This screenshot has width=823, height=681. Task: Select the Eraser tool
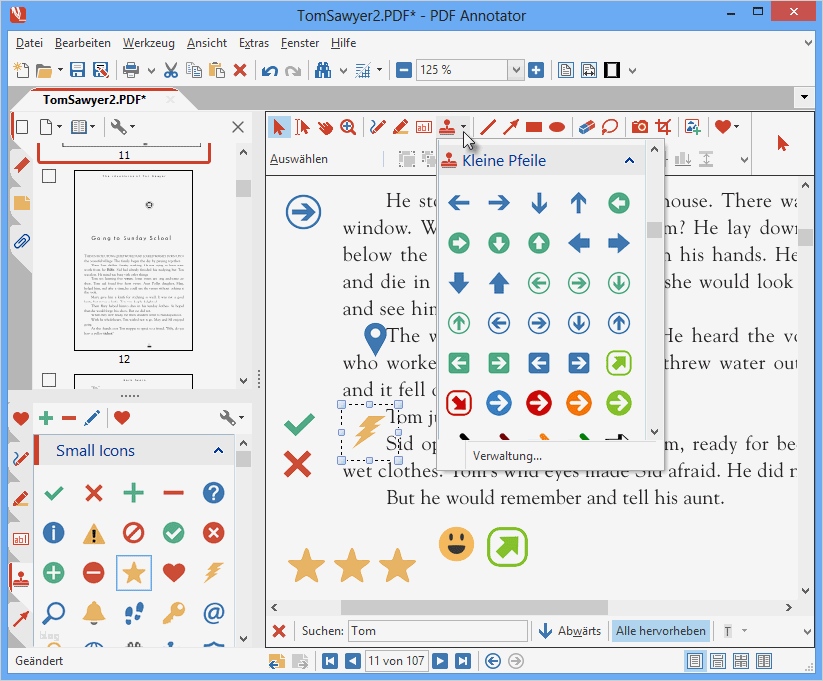click(586, 127)
